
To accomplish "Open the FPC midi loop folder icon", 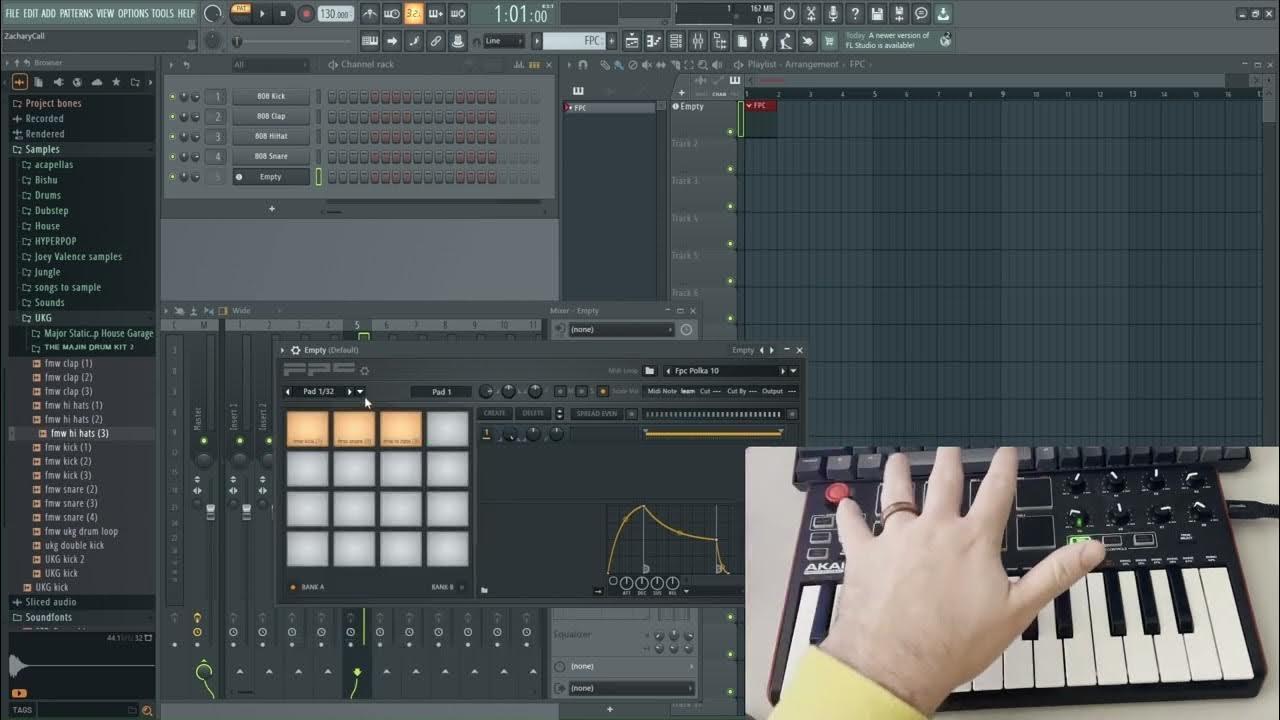I will [x=649, y=371].
